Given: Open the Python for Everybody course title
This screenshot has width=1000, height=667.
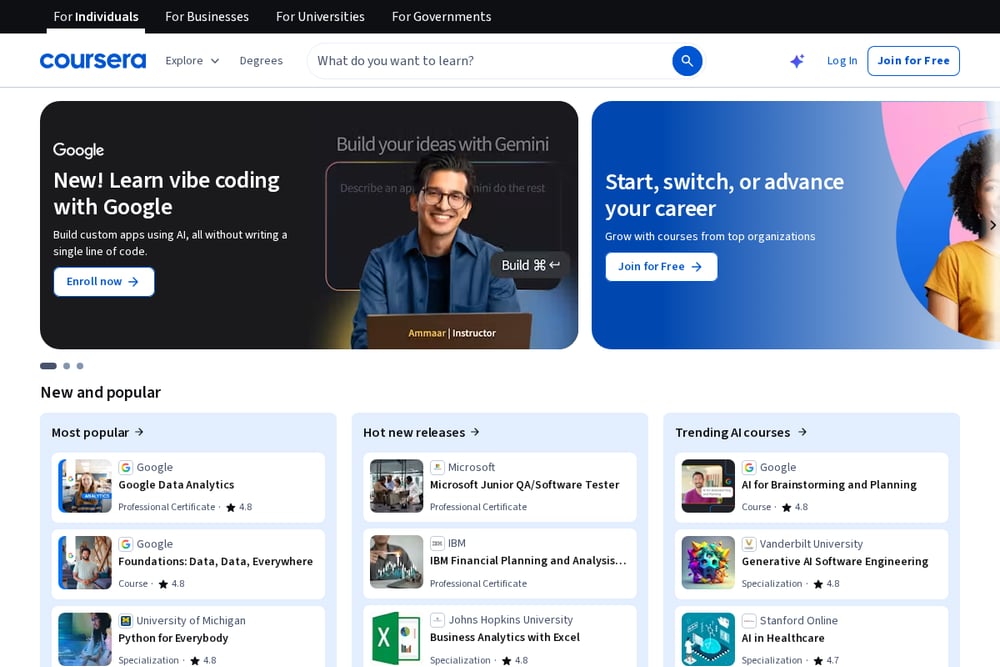Looking at the screenshot, I should pyautogui.click(x=173, y=638).
